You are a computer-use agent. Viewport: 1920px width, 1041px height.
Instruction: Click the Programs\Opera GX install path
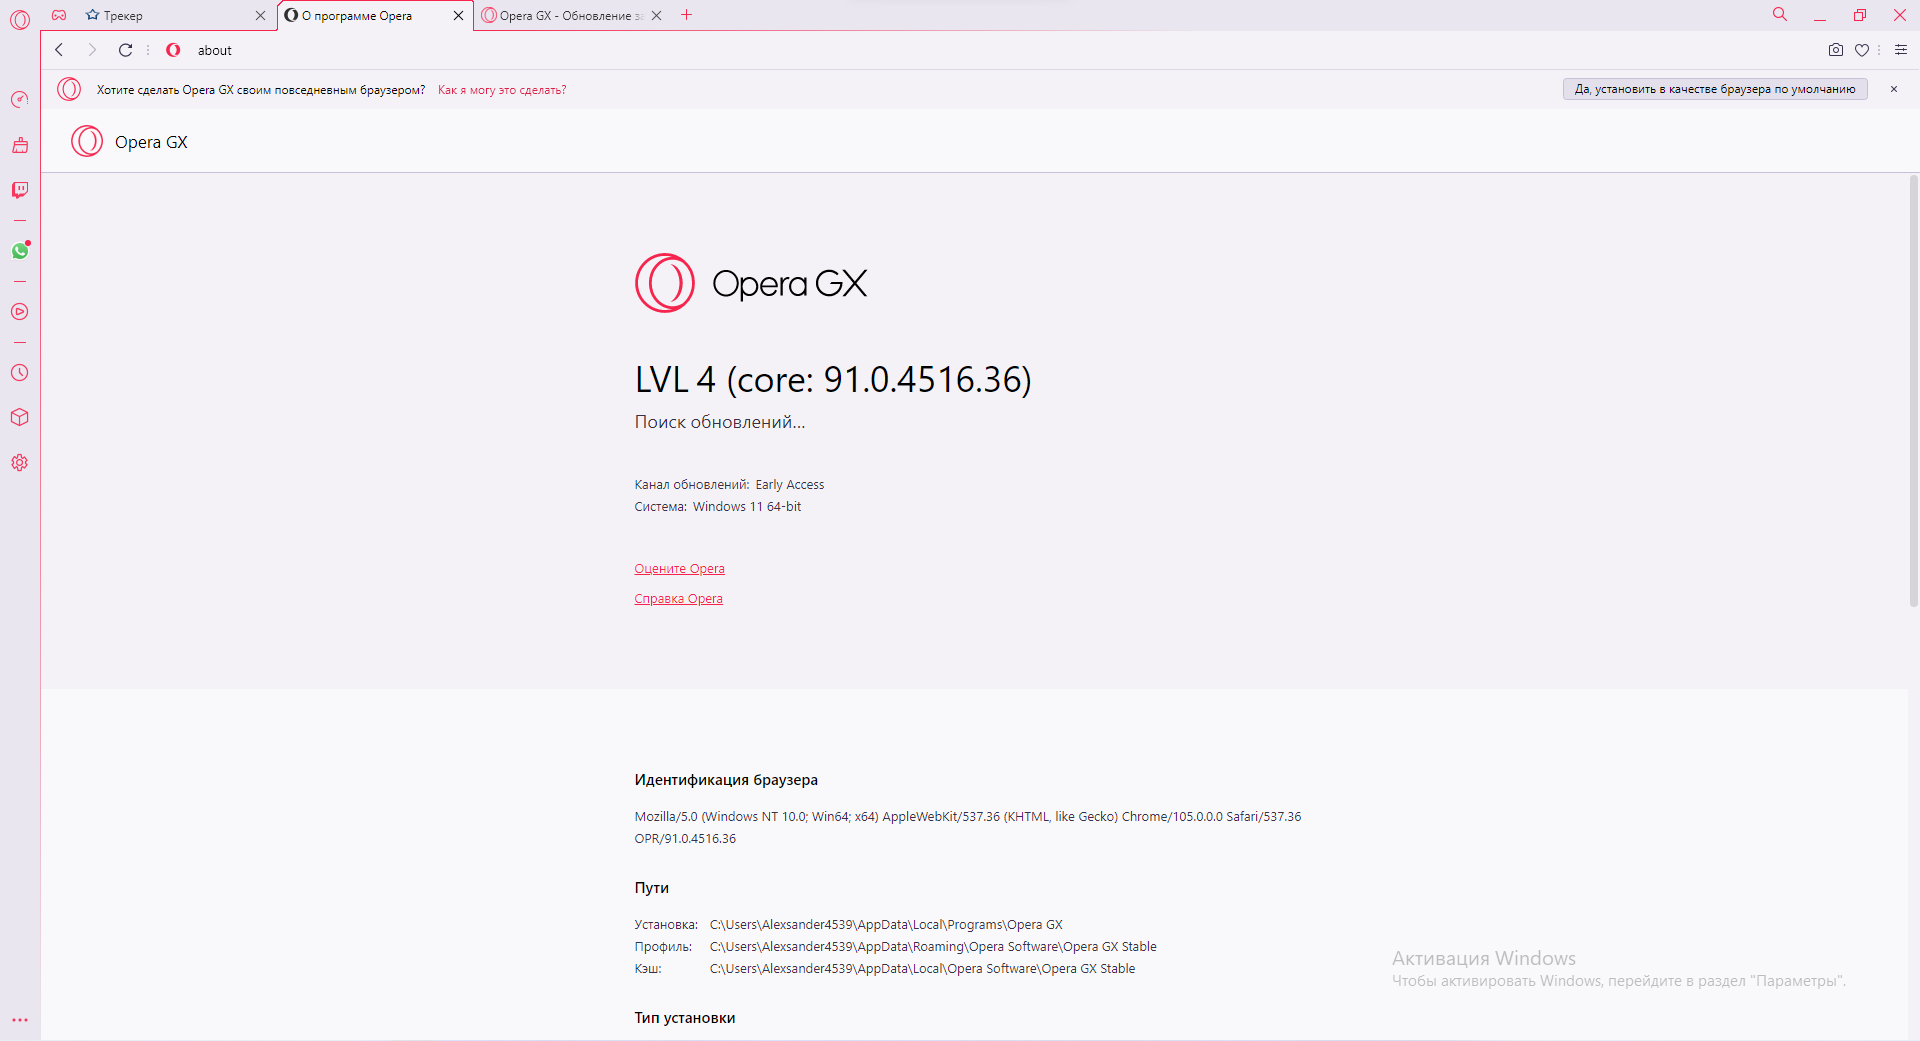point(886,925)
